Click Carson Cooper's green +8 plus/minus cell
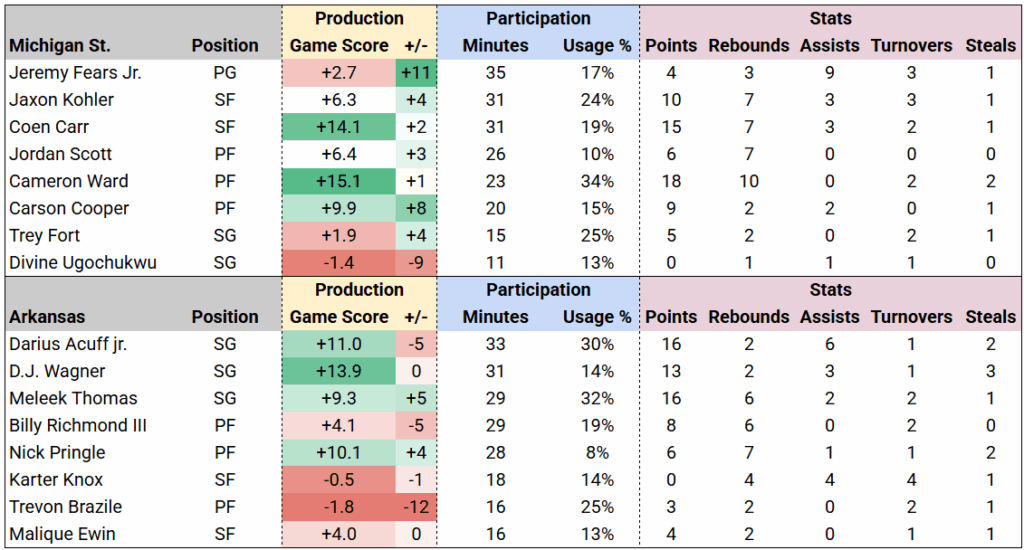This screenshot has width=1024, height=550. pyautogui.click(x=416, y=209)
